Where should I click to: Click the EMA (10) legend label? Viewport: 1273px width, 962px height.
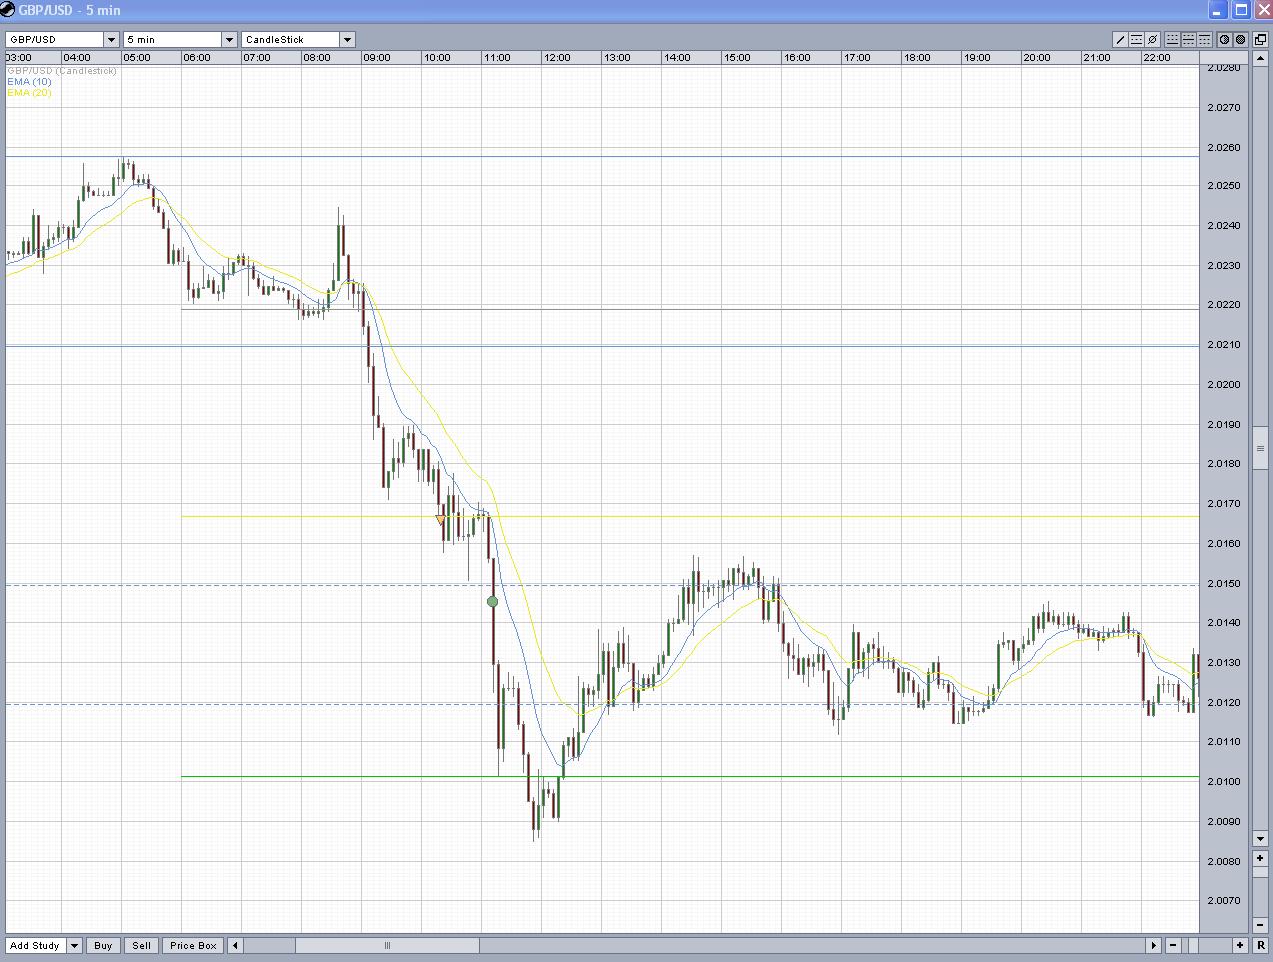(x=29, y=82)
